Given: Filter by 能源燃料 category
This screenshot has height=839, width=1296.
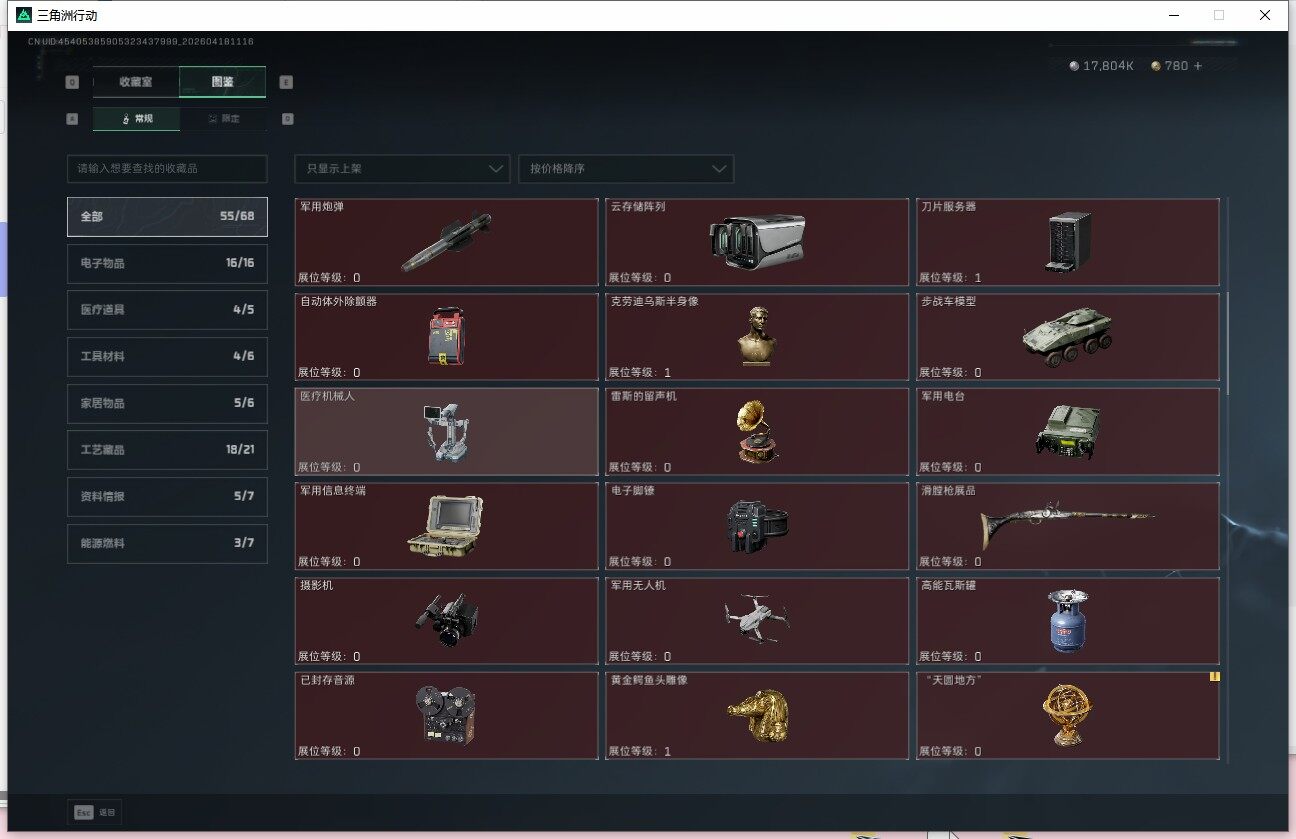Looking at the screenshot, I should click(x=167, y=544).
